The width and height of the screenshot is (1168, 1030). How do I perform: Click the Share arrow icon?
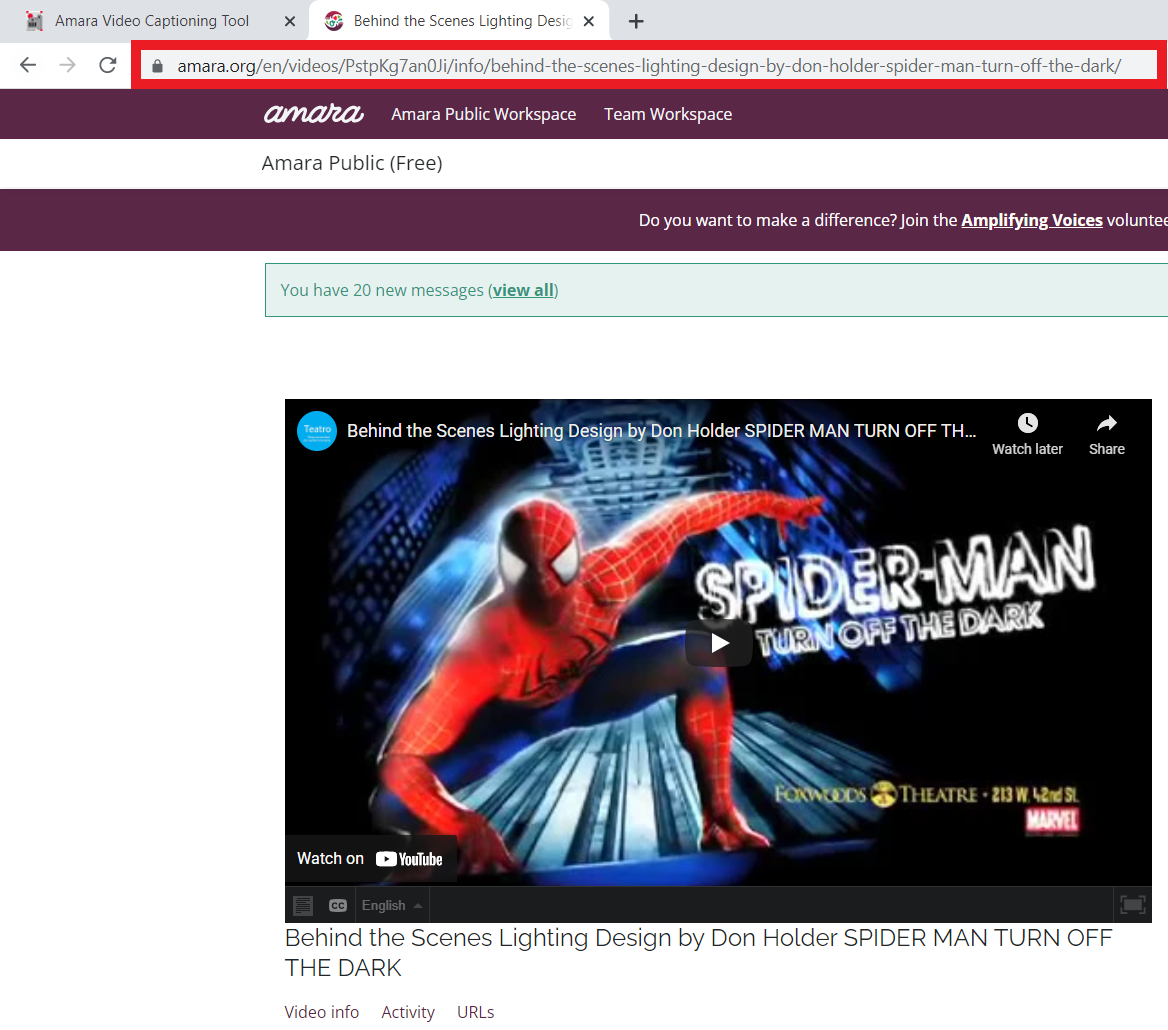1106,424
